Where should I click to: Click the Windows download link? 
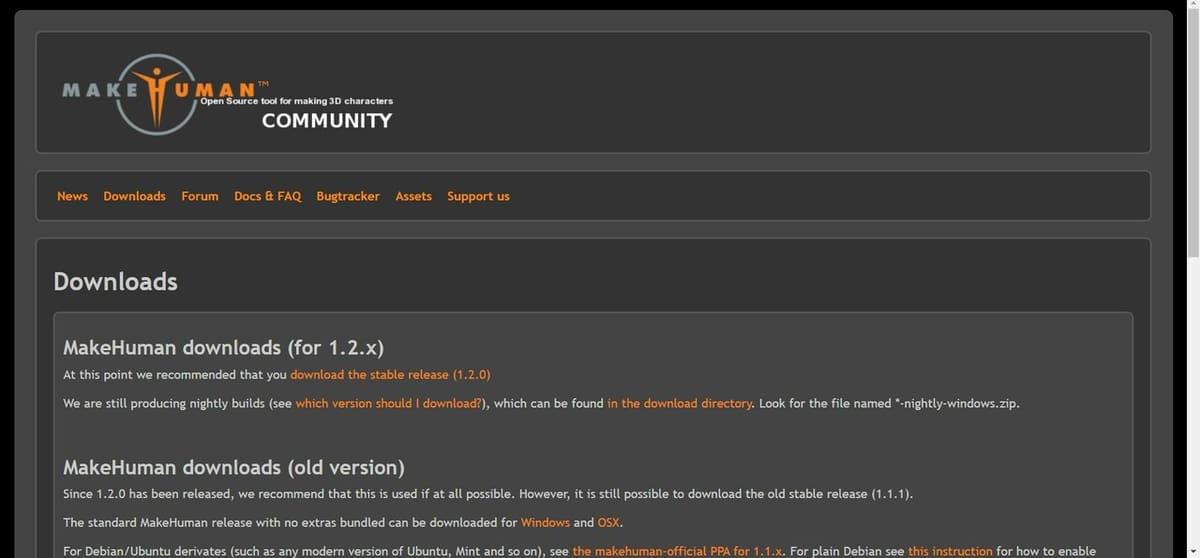tap(545, 523)
